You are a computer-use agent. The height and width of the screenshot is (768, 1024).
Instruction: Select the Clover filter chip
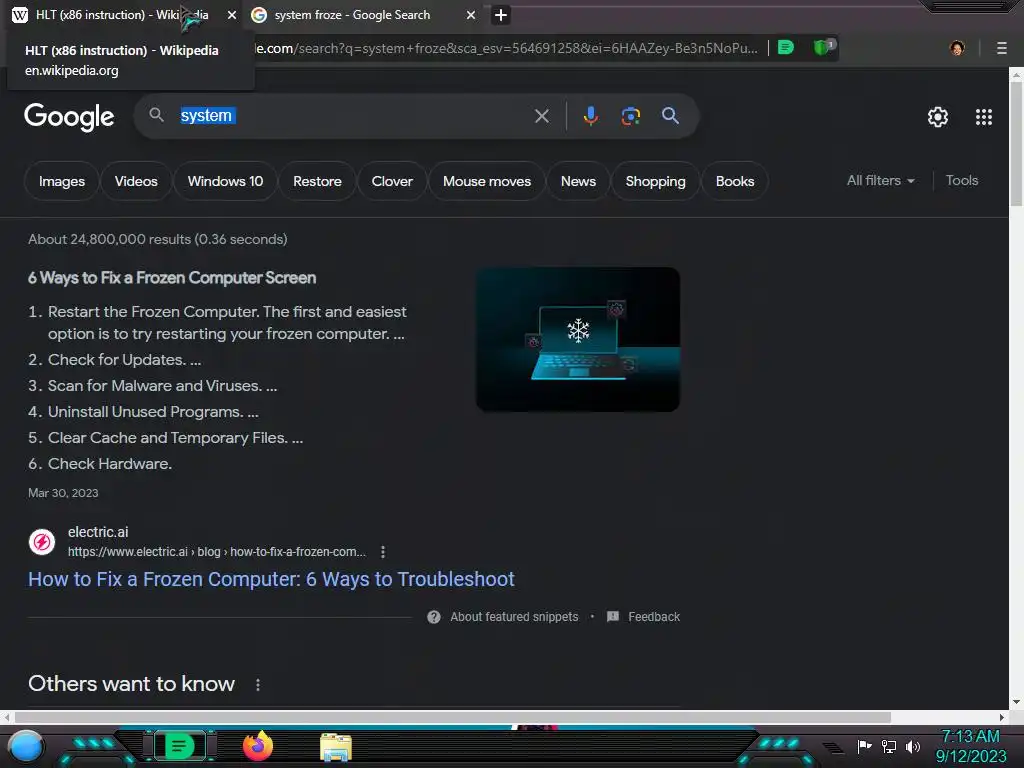(392, 181)
